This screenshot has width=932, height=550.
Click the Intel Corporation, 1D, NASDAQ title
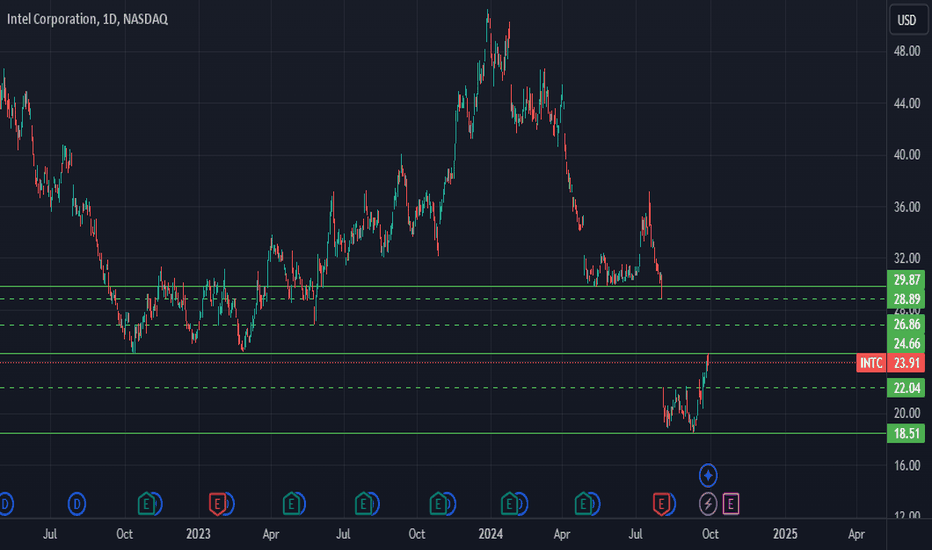coord(87,19)
